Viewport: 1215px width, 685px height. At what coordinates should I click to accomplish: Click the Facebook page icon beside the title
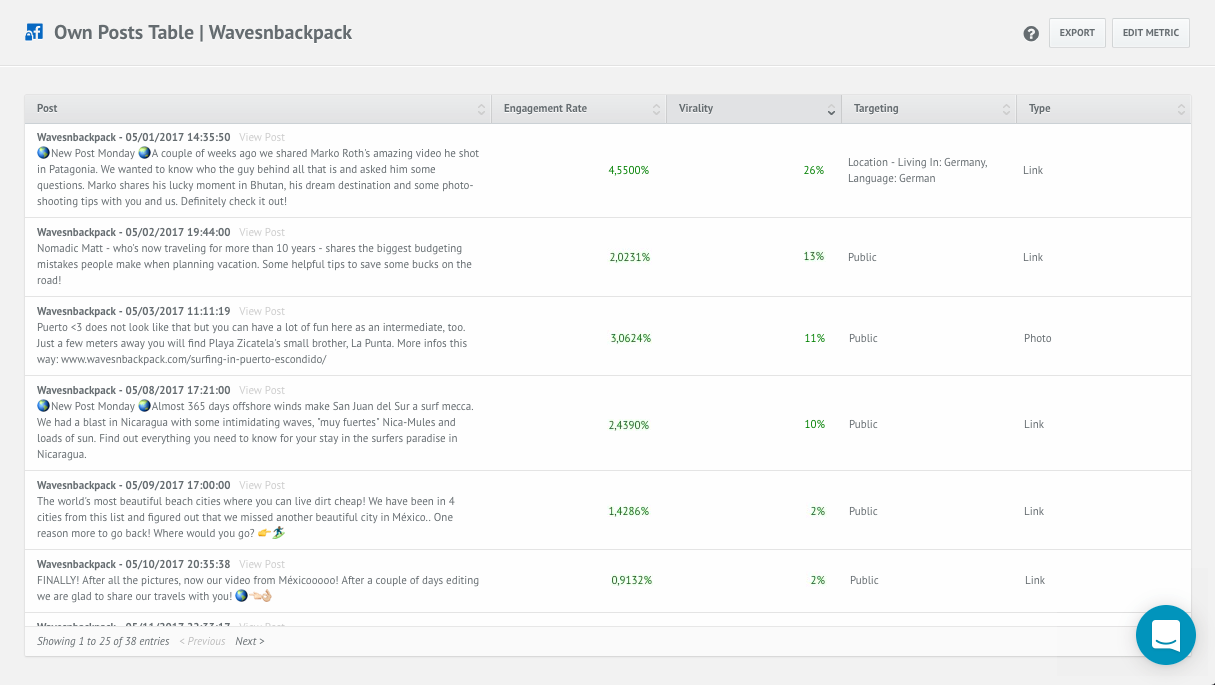point(33,33)
